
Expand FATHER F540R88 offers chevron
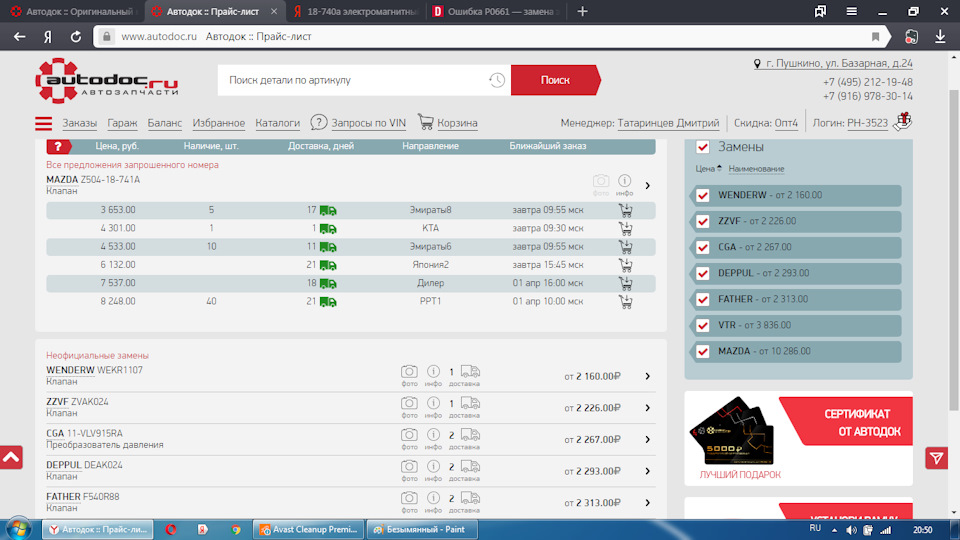click(x=647, y=503)
